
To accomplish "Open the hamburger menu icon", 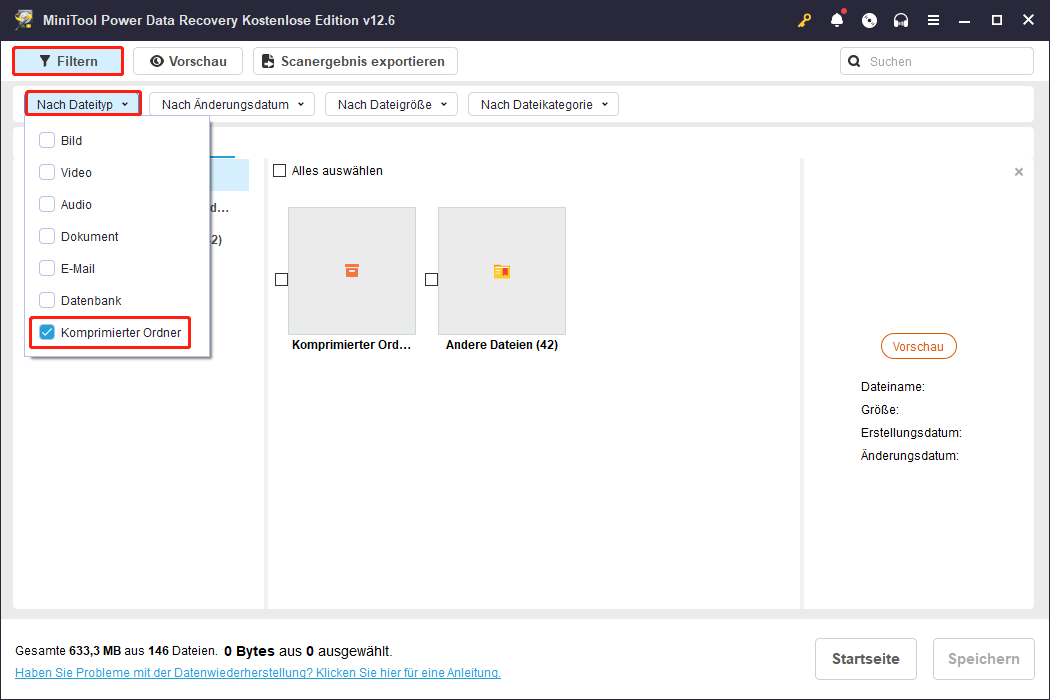I will (933, 20).
